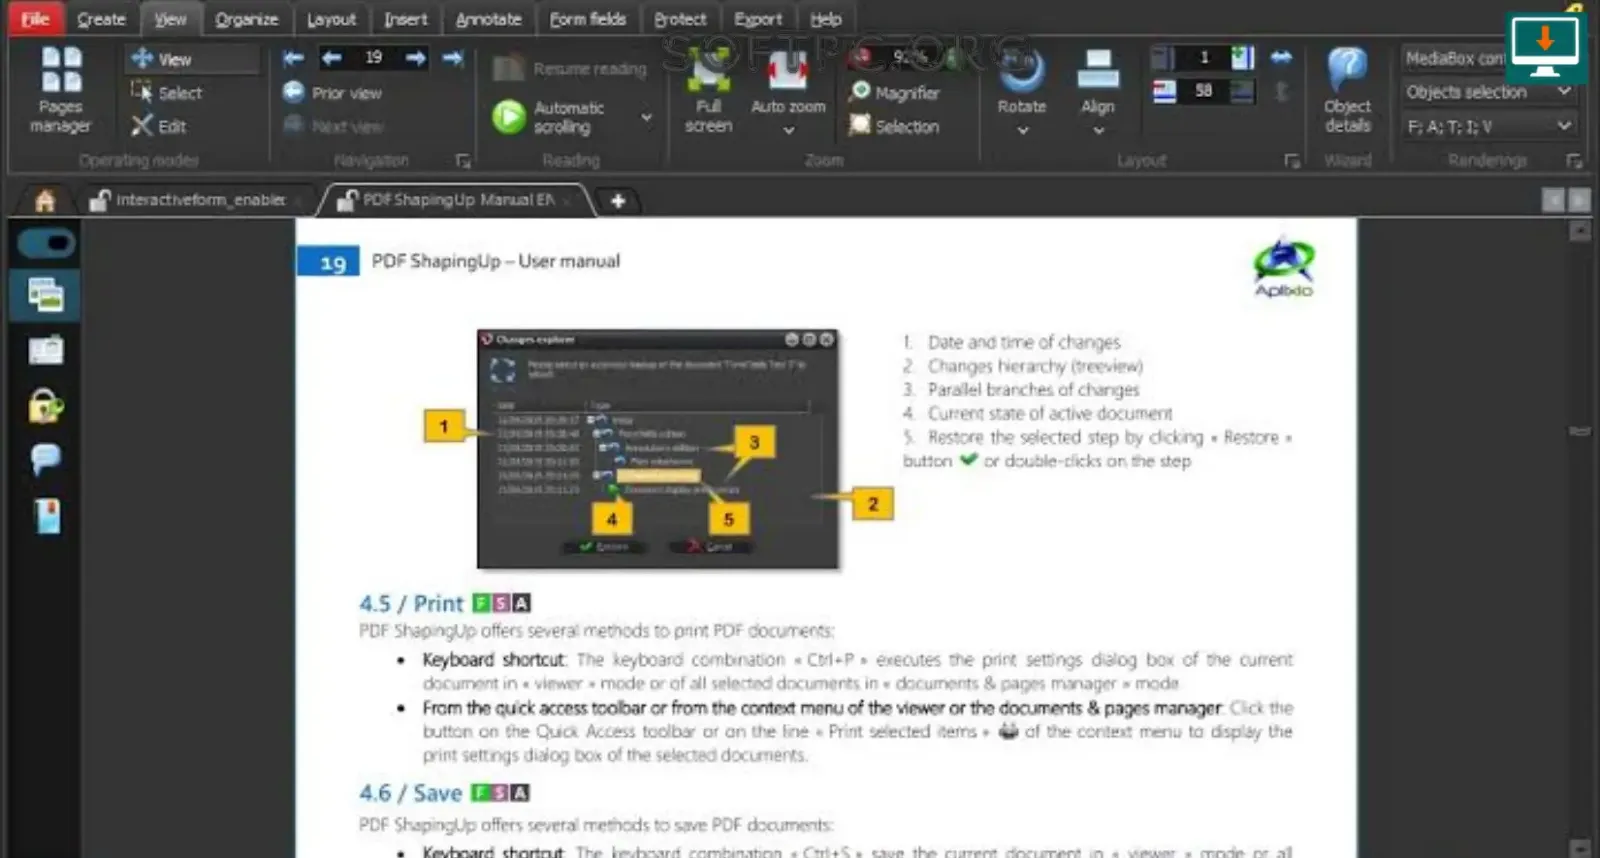Go to the first page arrow
The image size is (1600, 858).
click(x=293, y=58)
